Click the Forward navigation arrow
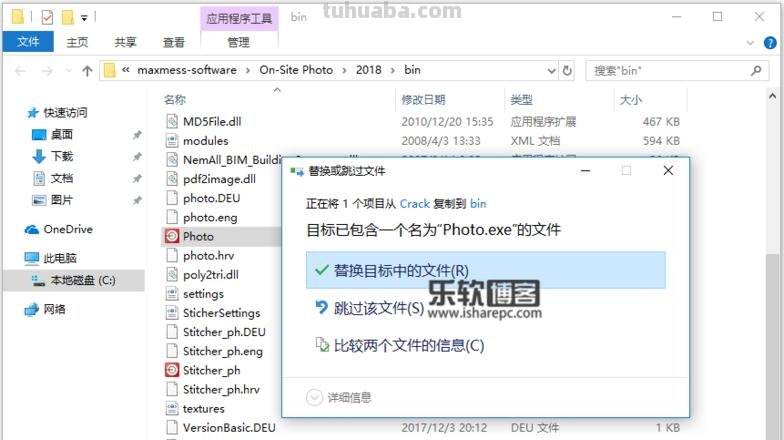The height and width of the screenshot is (440, 784). tap(47, 71)
